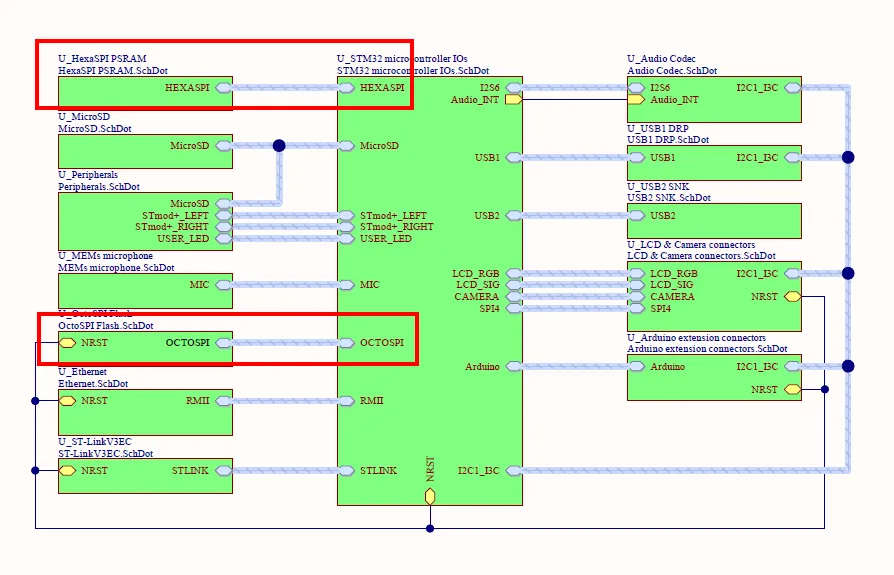
Task: Click NRST wire junction below STM32 NRST port
Action: click(430, 528)
